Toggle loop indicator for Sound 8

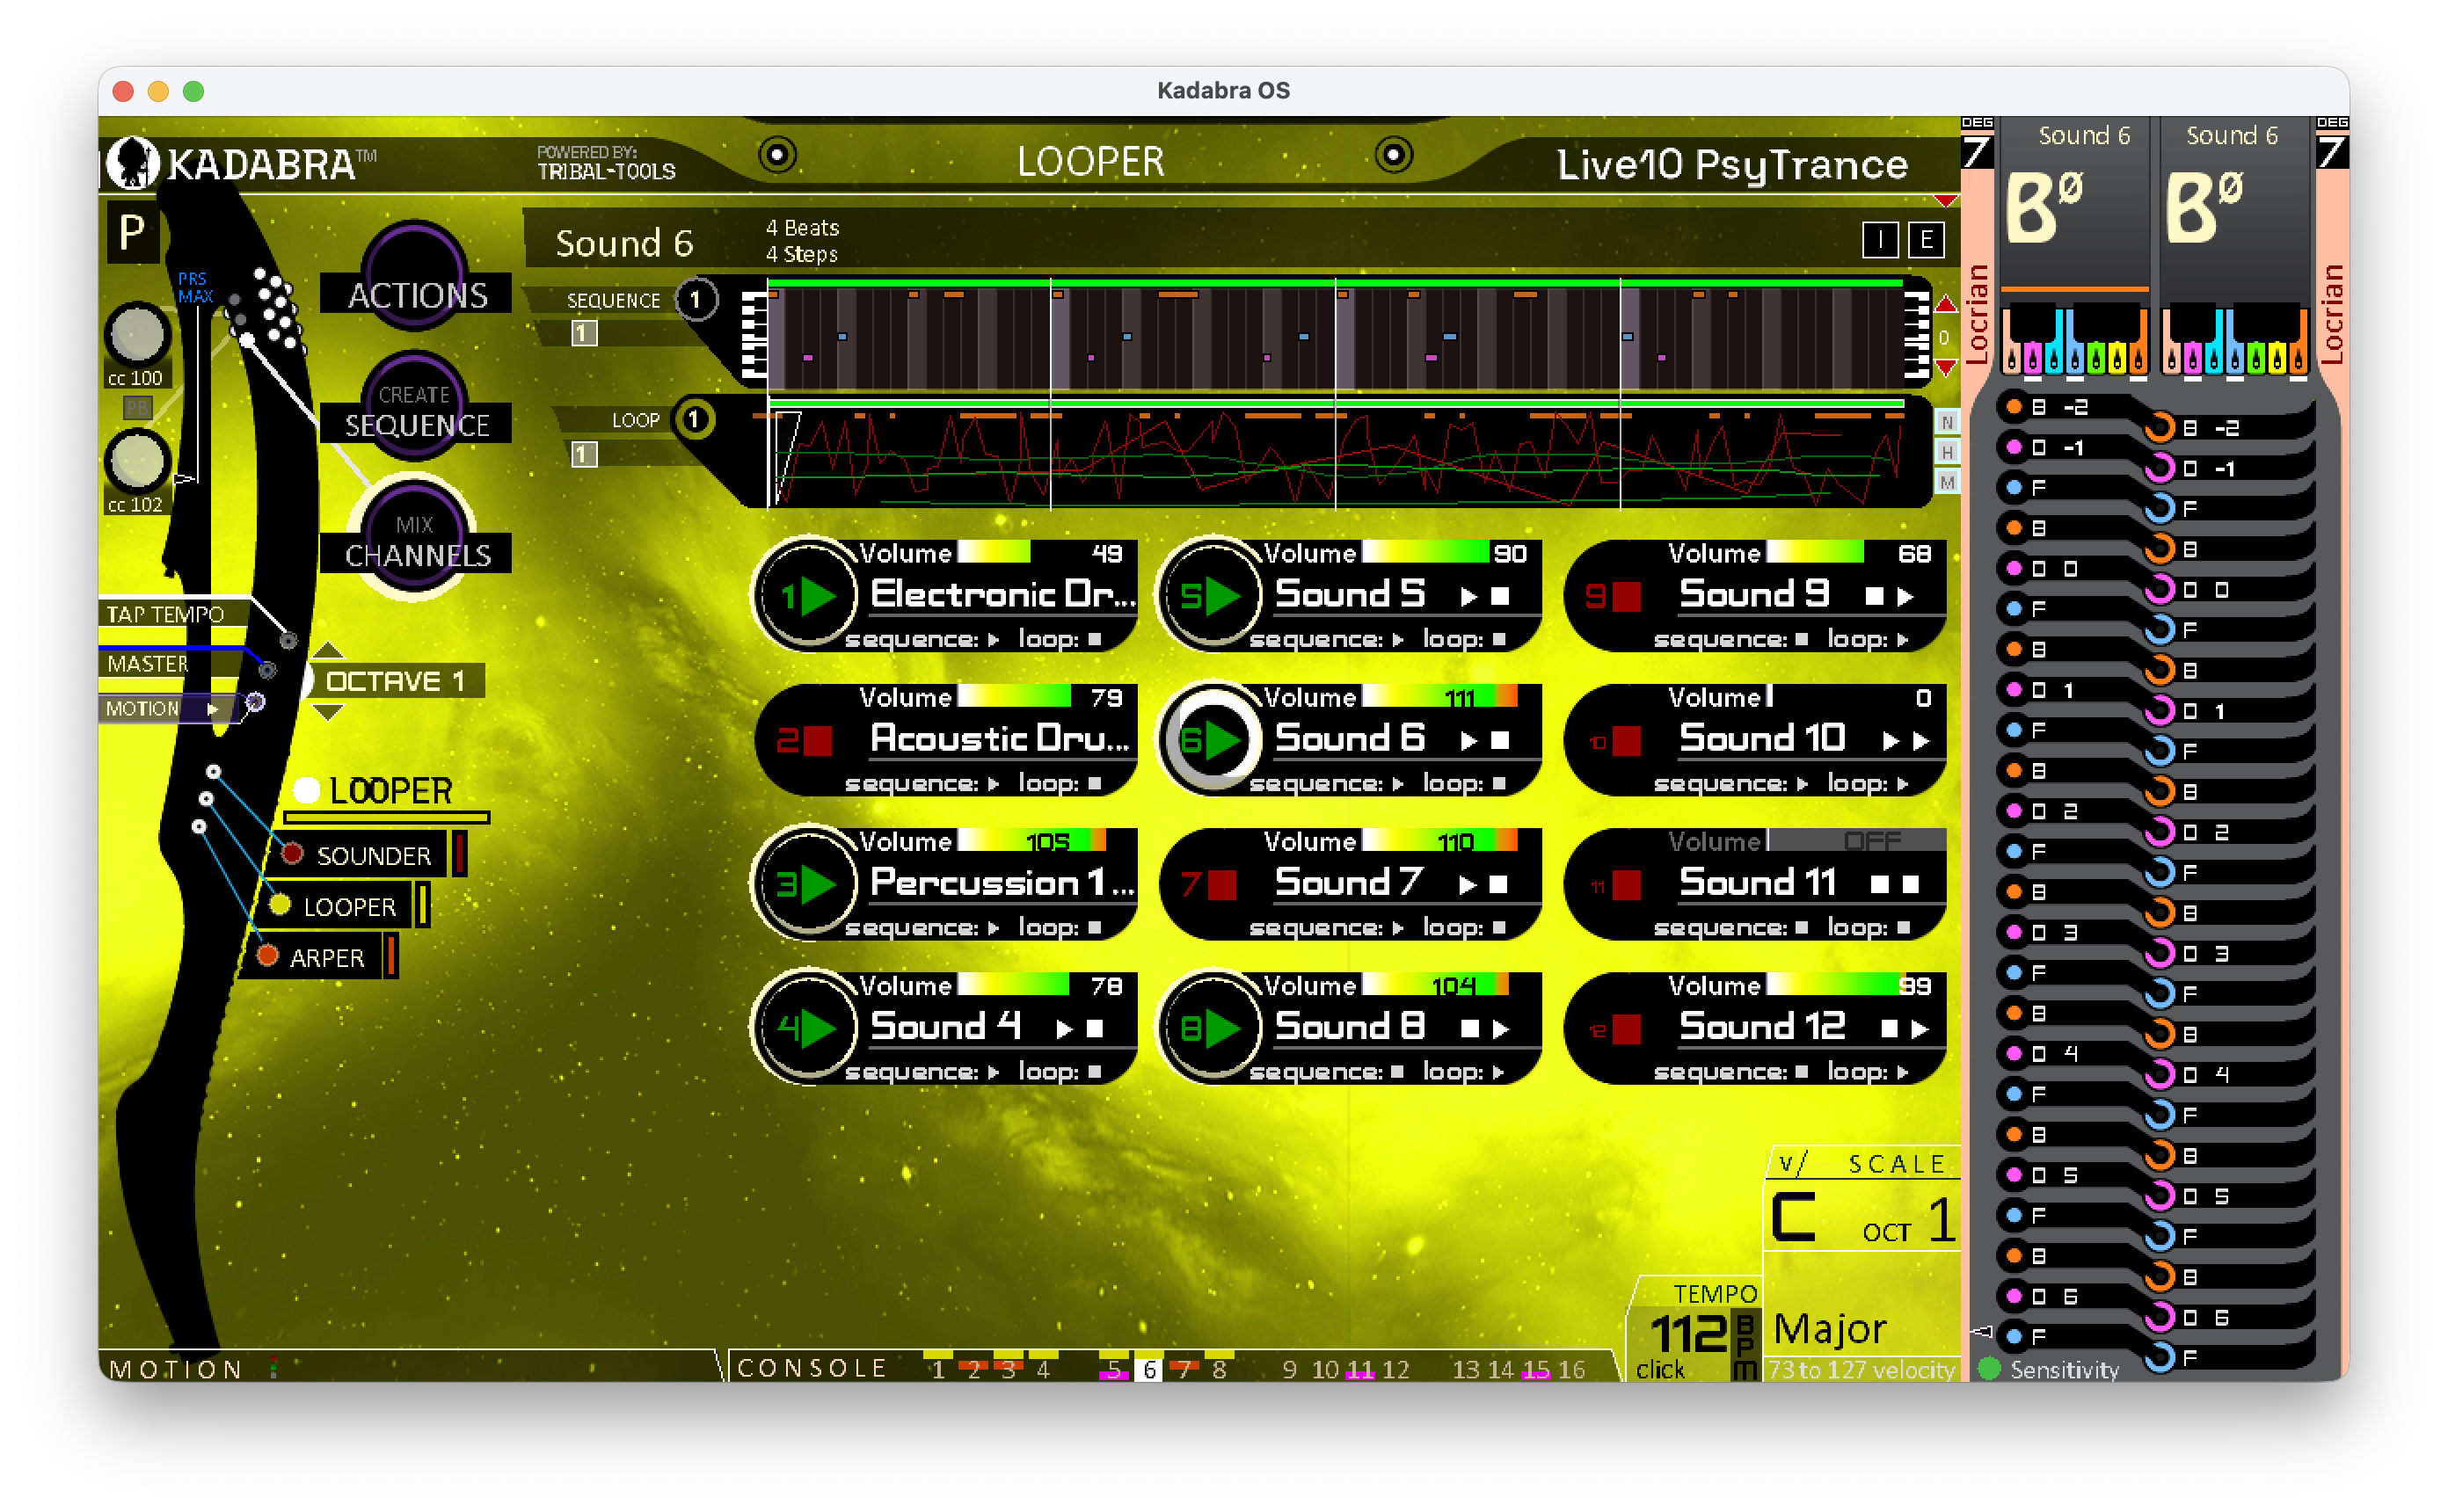1497,1072
